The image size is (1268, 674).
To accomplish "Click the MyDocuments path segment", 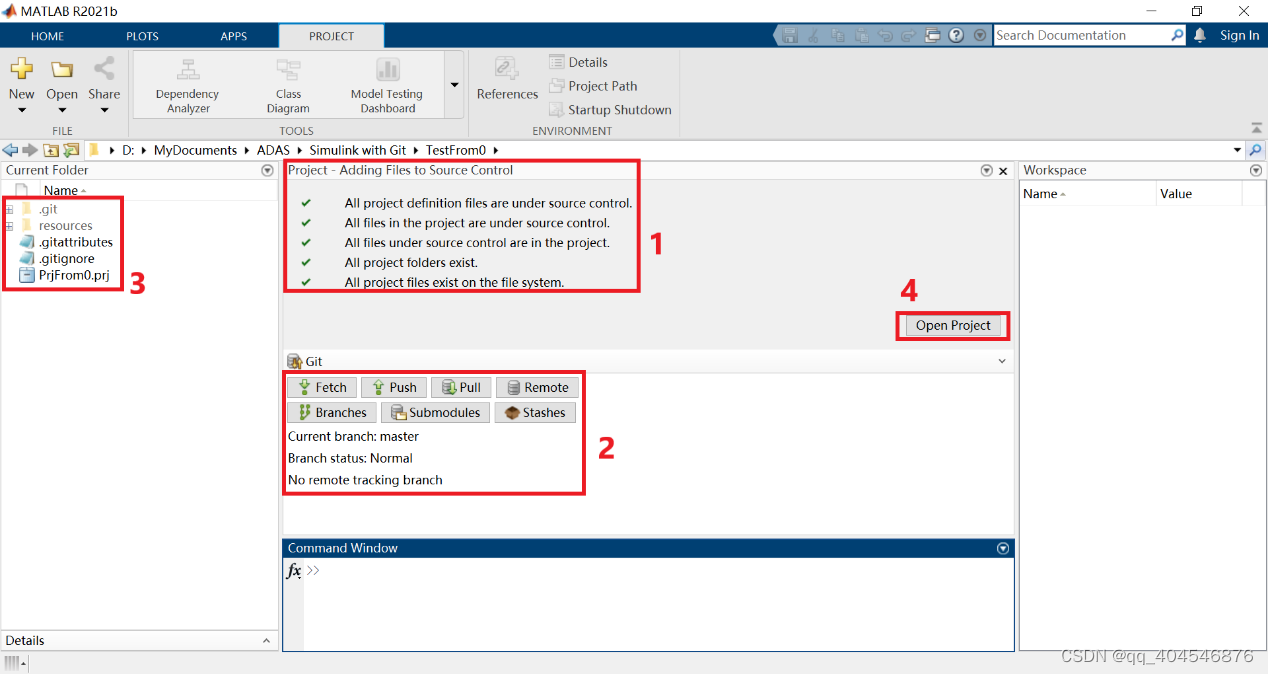I will coord(195,150).
